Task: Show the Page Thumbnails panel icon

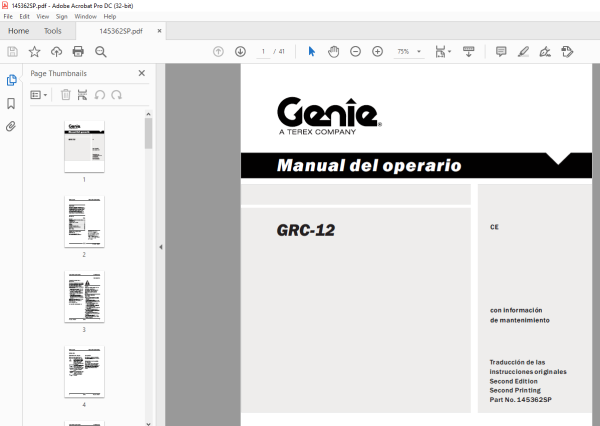Action: click(x=11, y=80)
